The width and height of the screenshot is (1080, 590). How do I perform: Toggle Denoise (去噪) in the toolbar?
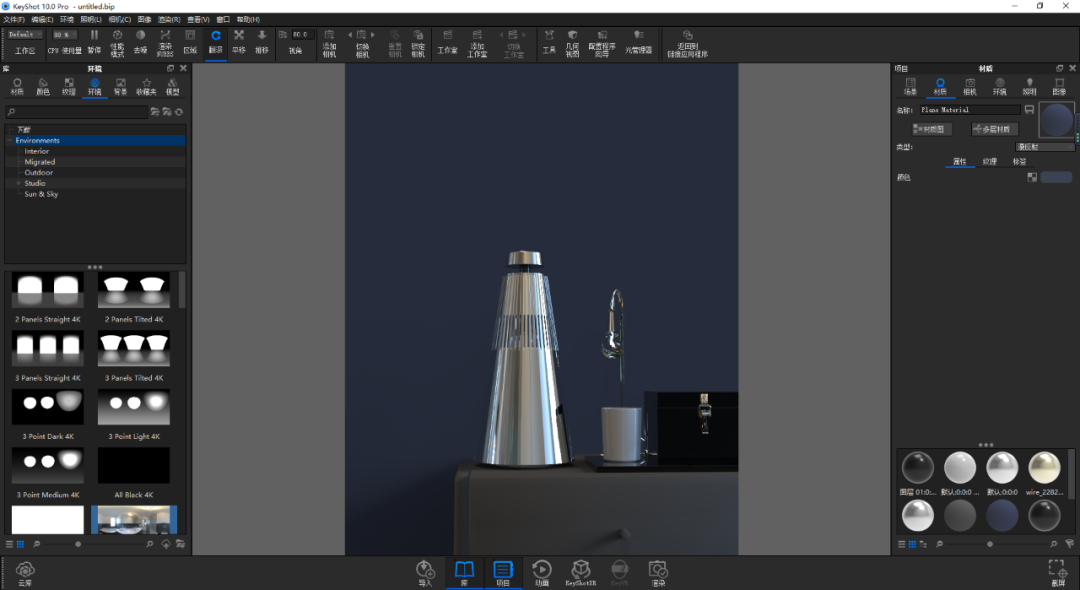point(141,42)
